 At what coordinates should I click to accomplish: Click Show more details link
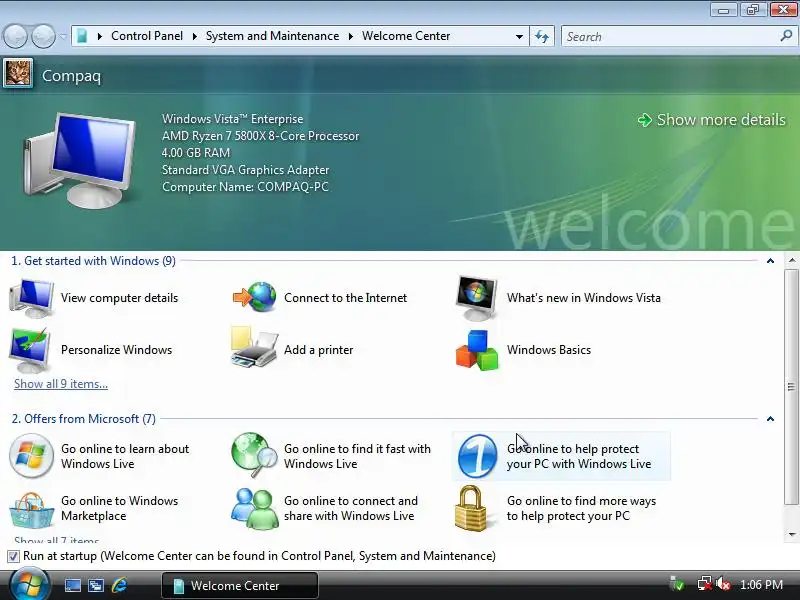[712, 120]
